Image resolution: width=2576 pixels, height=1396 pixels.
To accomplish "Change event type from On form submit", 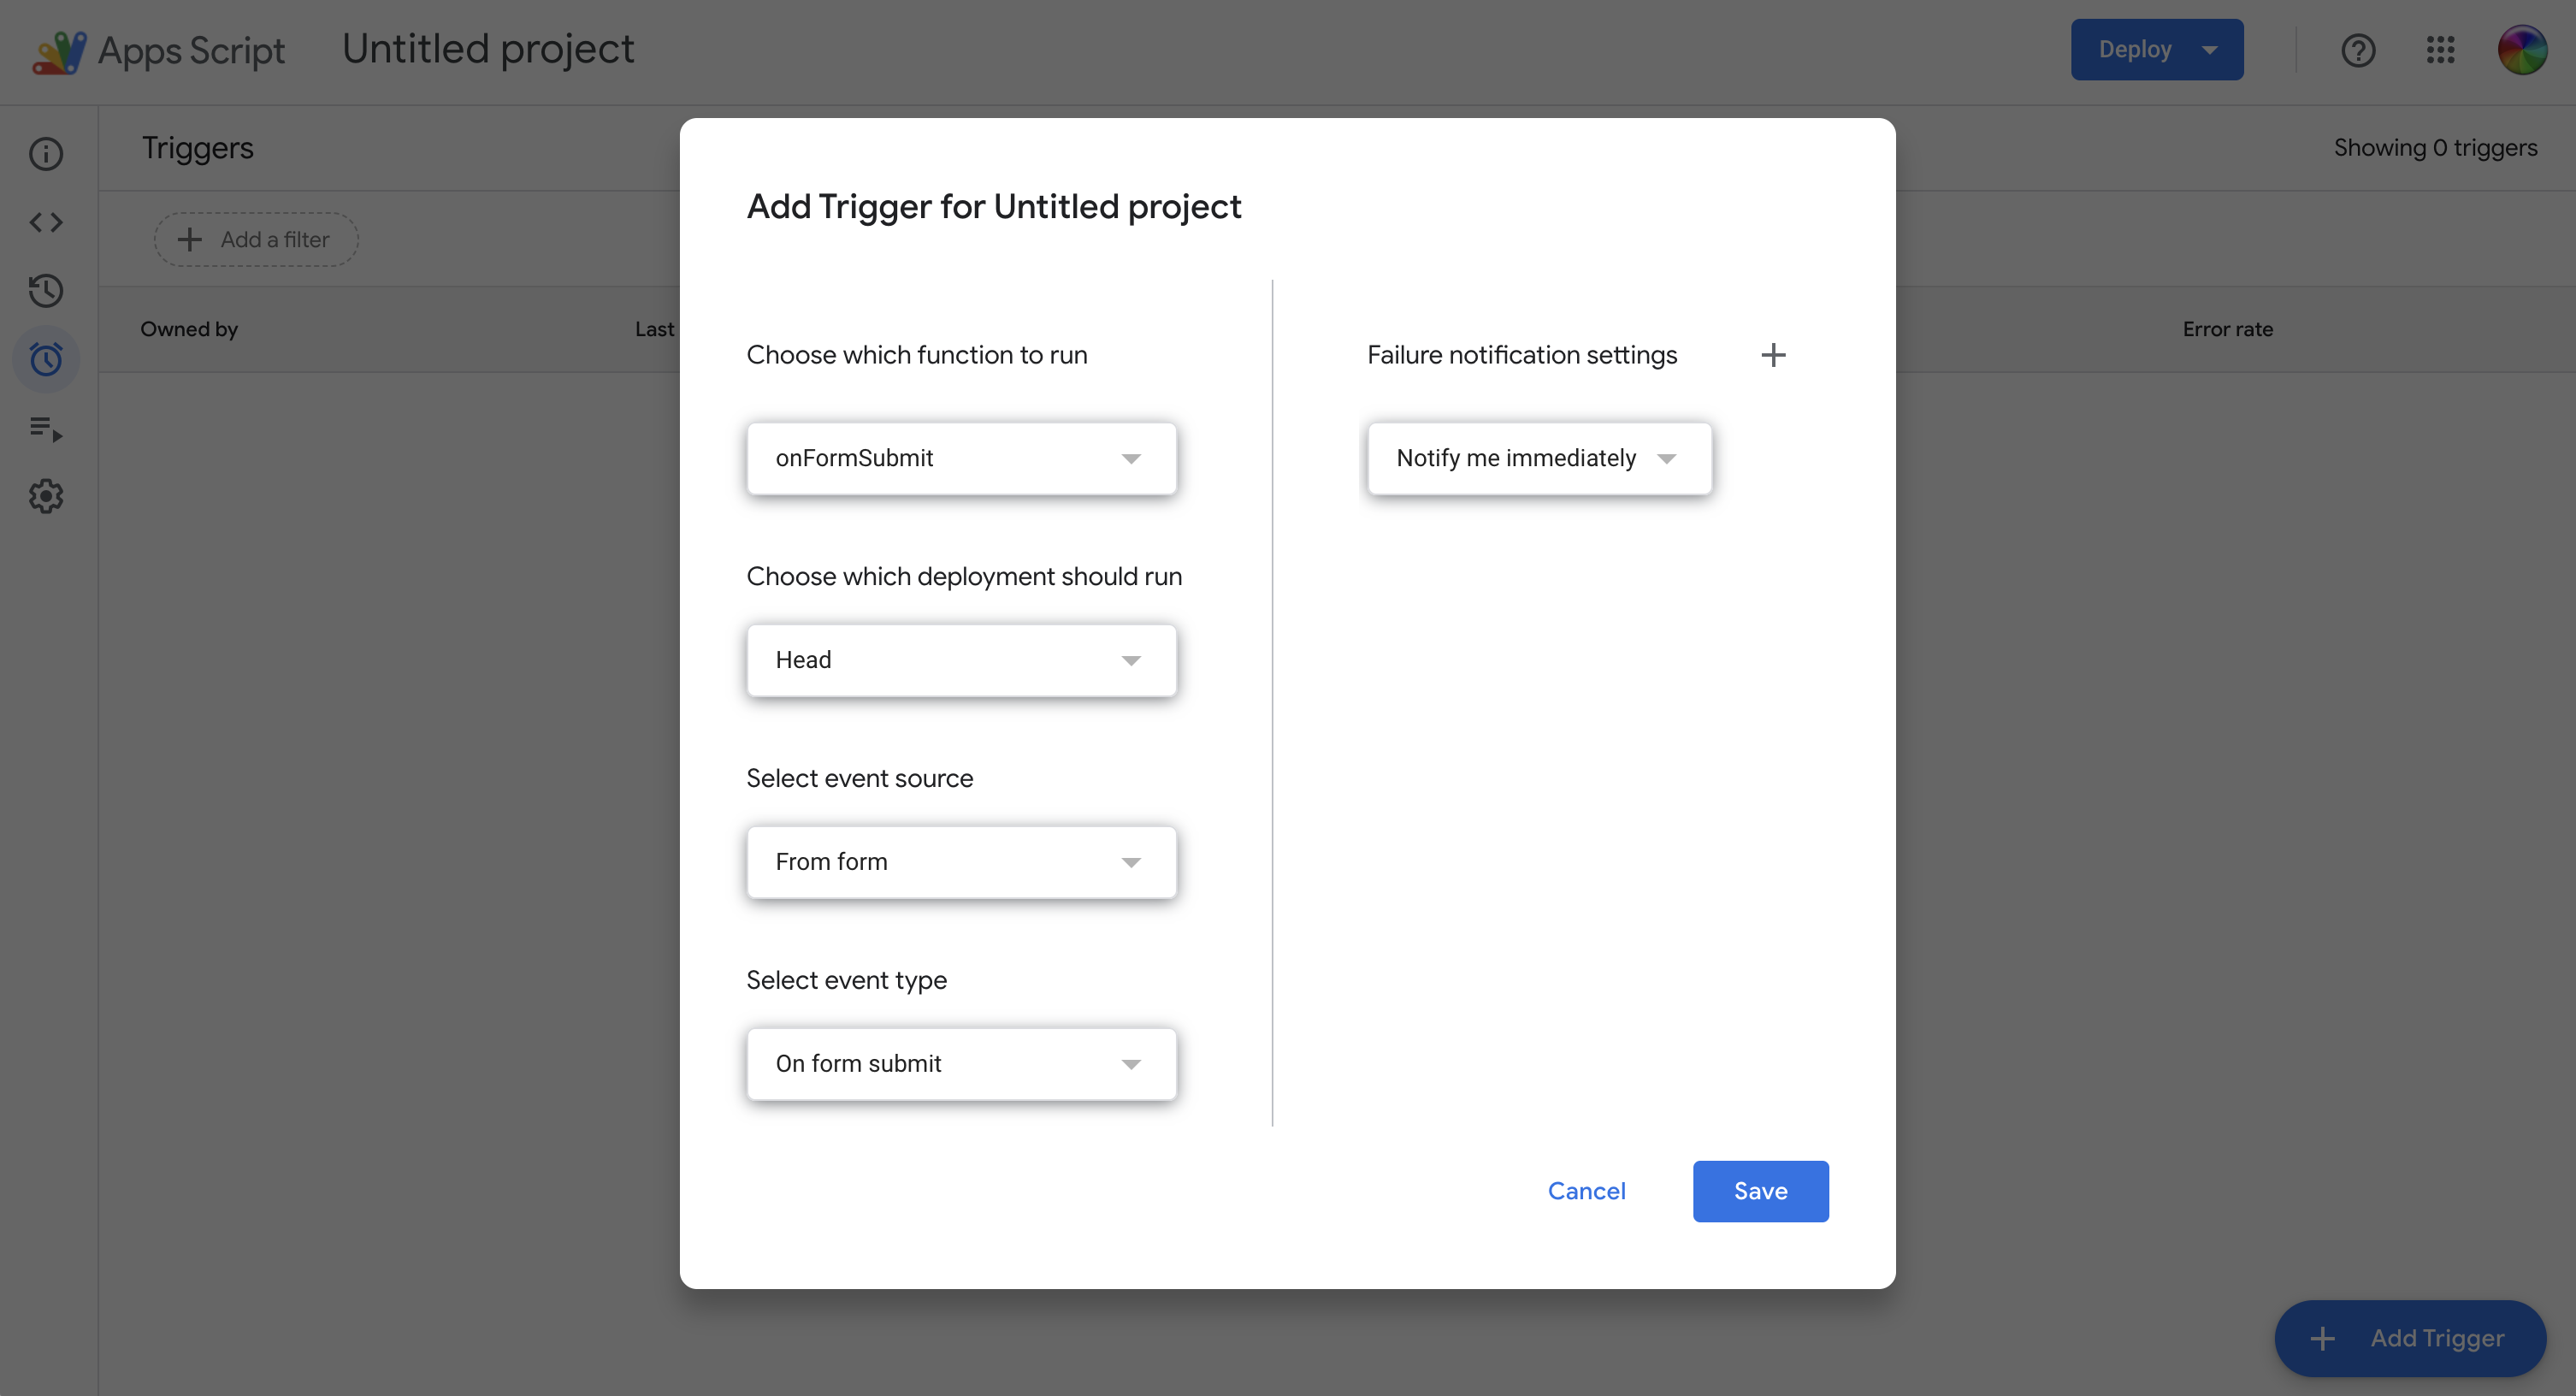I will [x=961, y=1064].
